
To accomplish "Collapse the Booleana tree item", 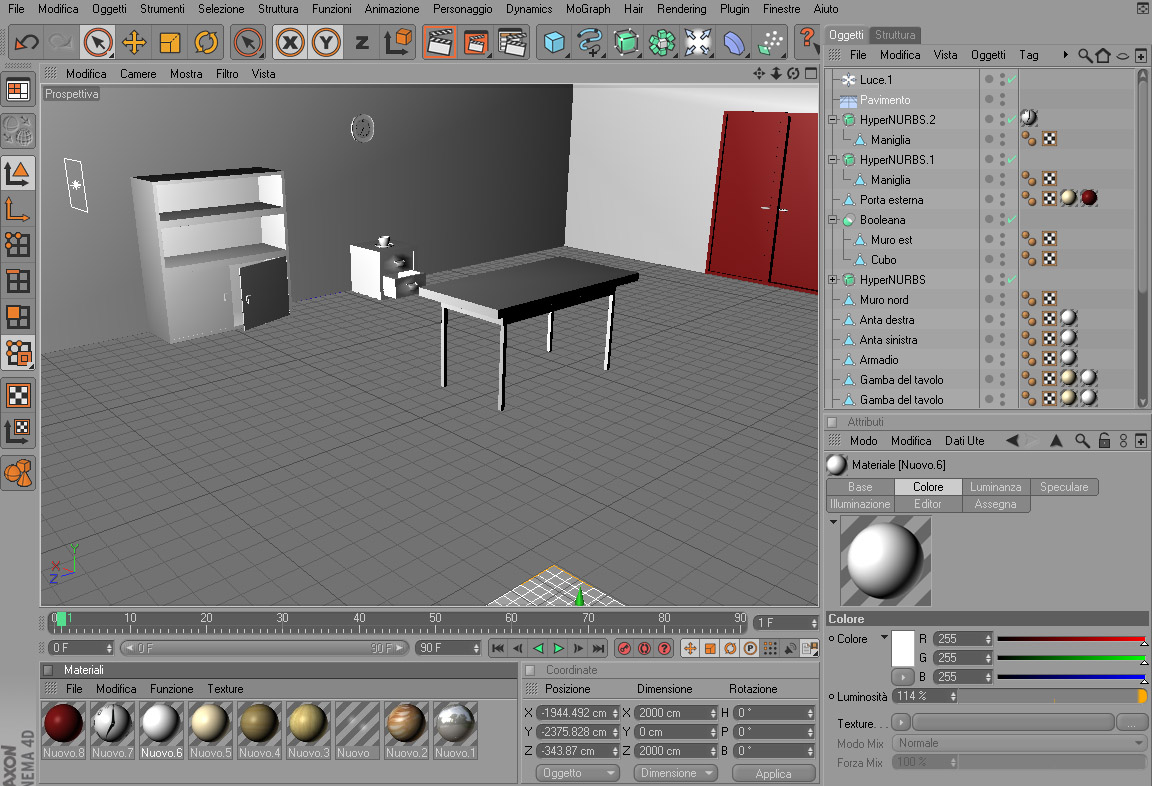I will 832,220.
